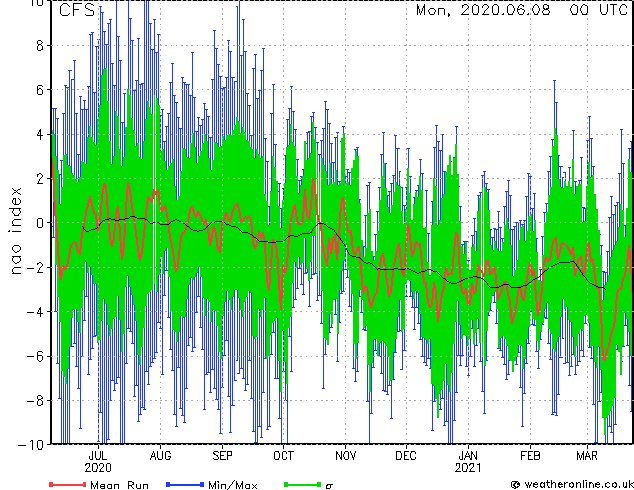The height and width of the screenshot is (490, 634).
Task: Click the date 'Mon, 2020.06.08' in header
Action: (483, 10)
